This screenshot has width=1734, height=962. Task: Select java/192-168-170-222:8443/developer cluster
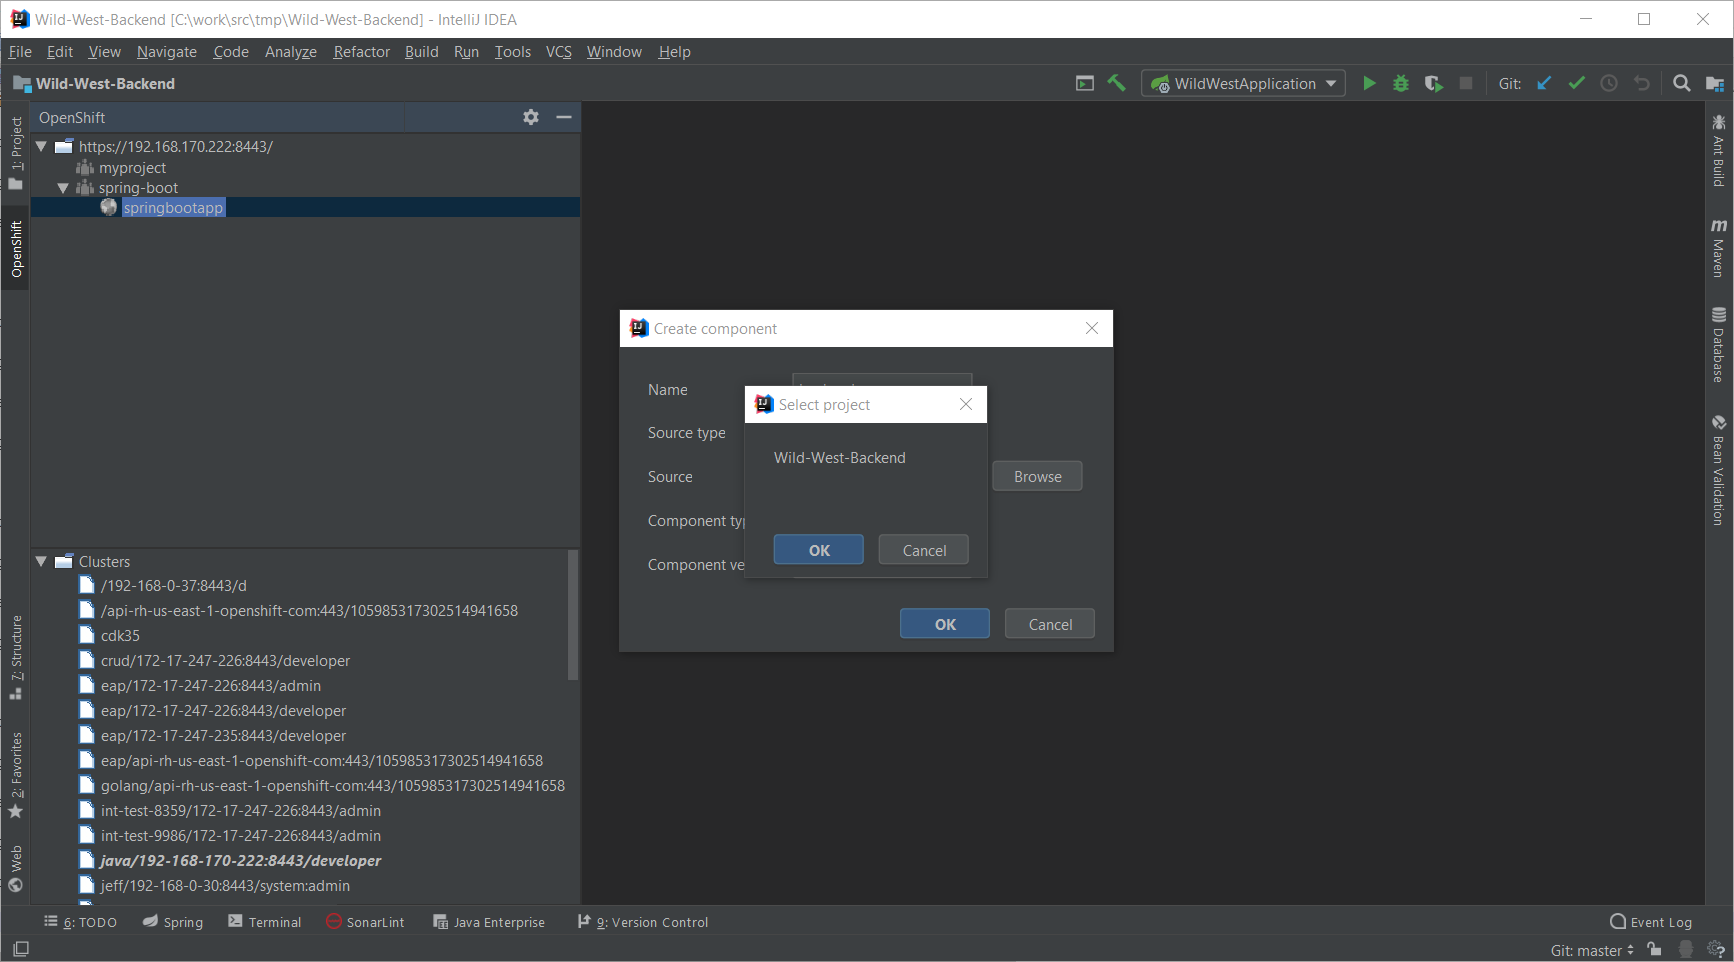241,861
